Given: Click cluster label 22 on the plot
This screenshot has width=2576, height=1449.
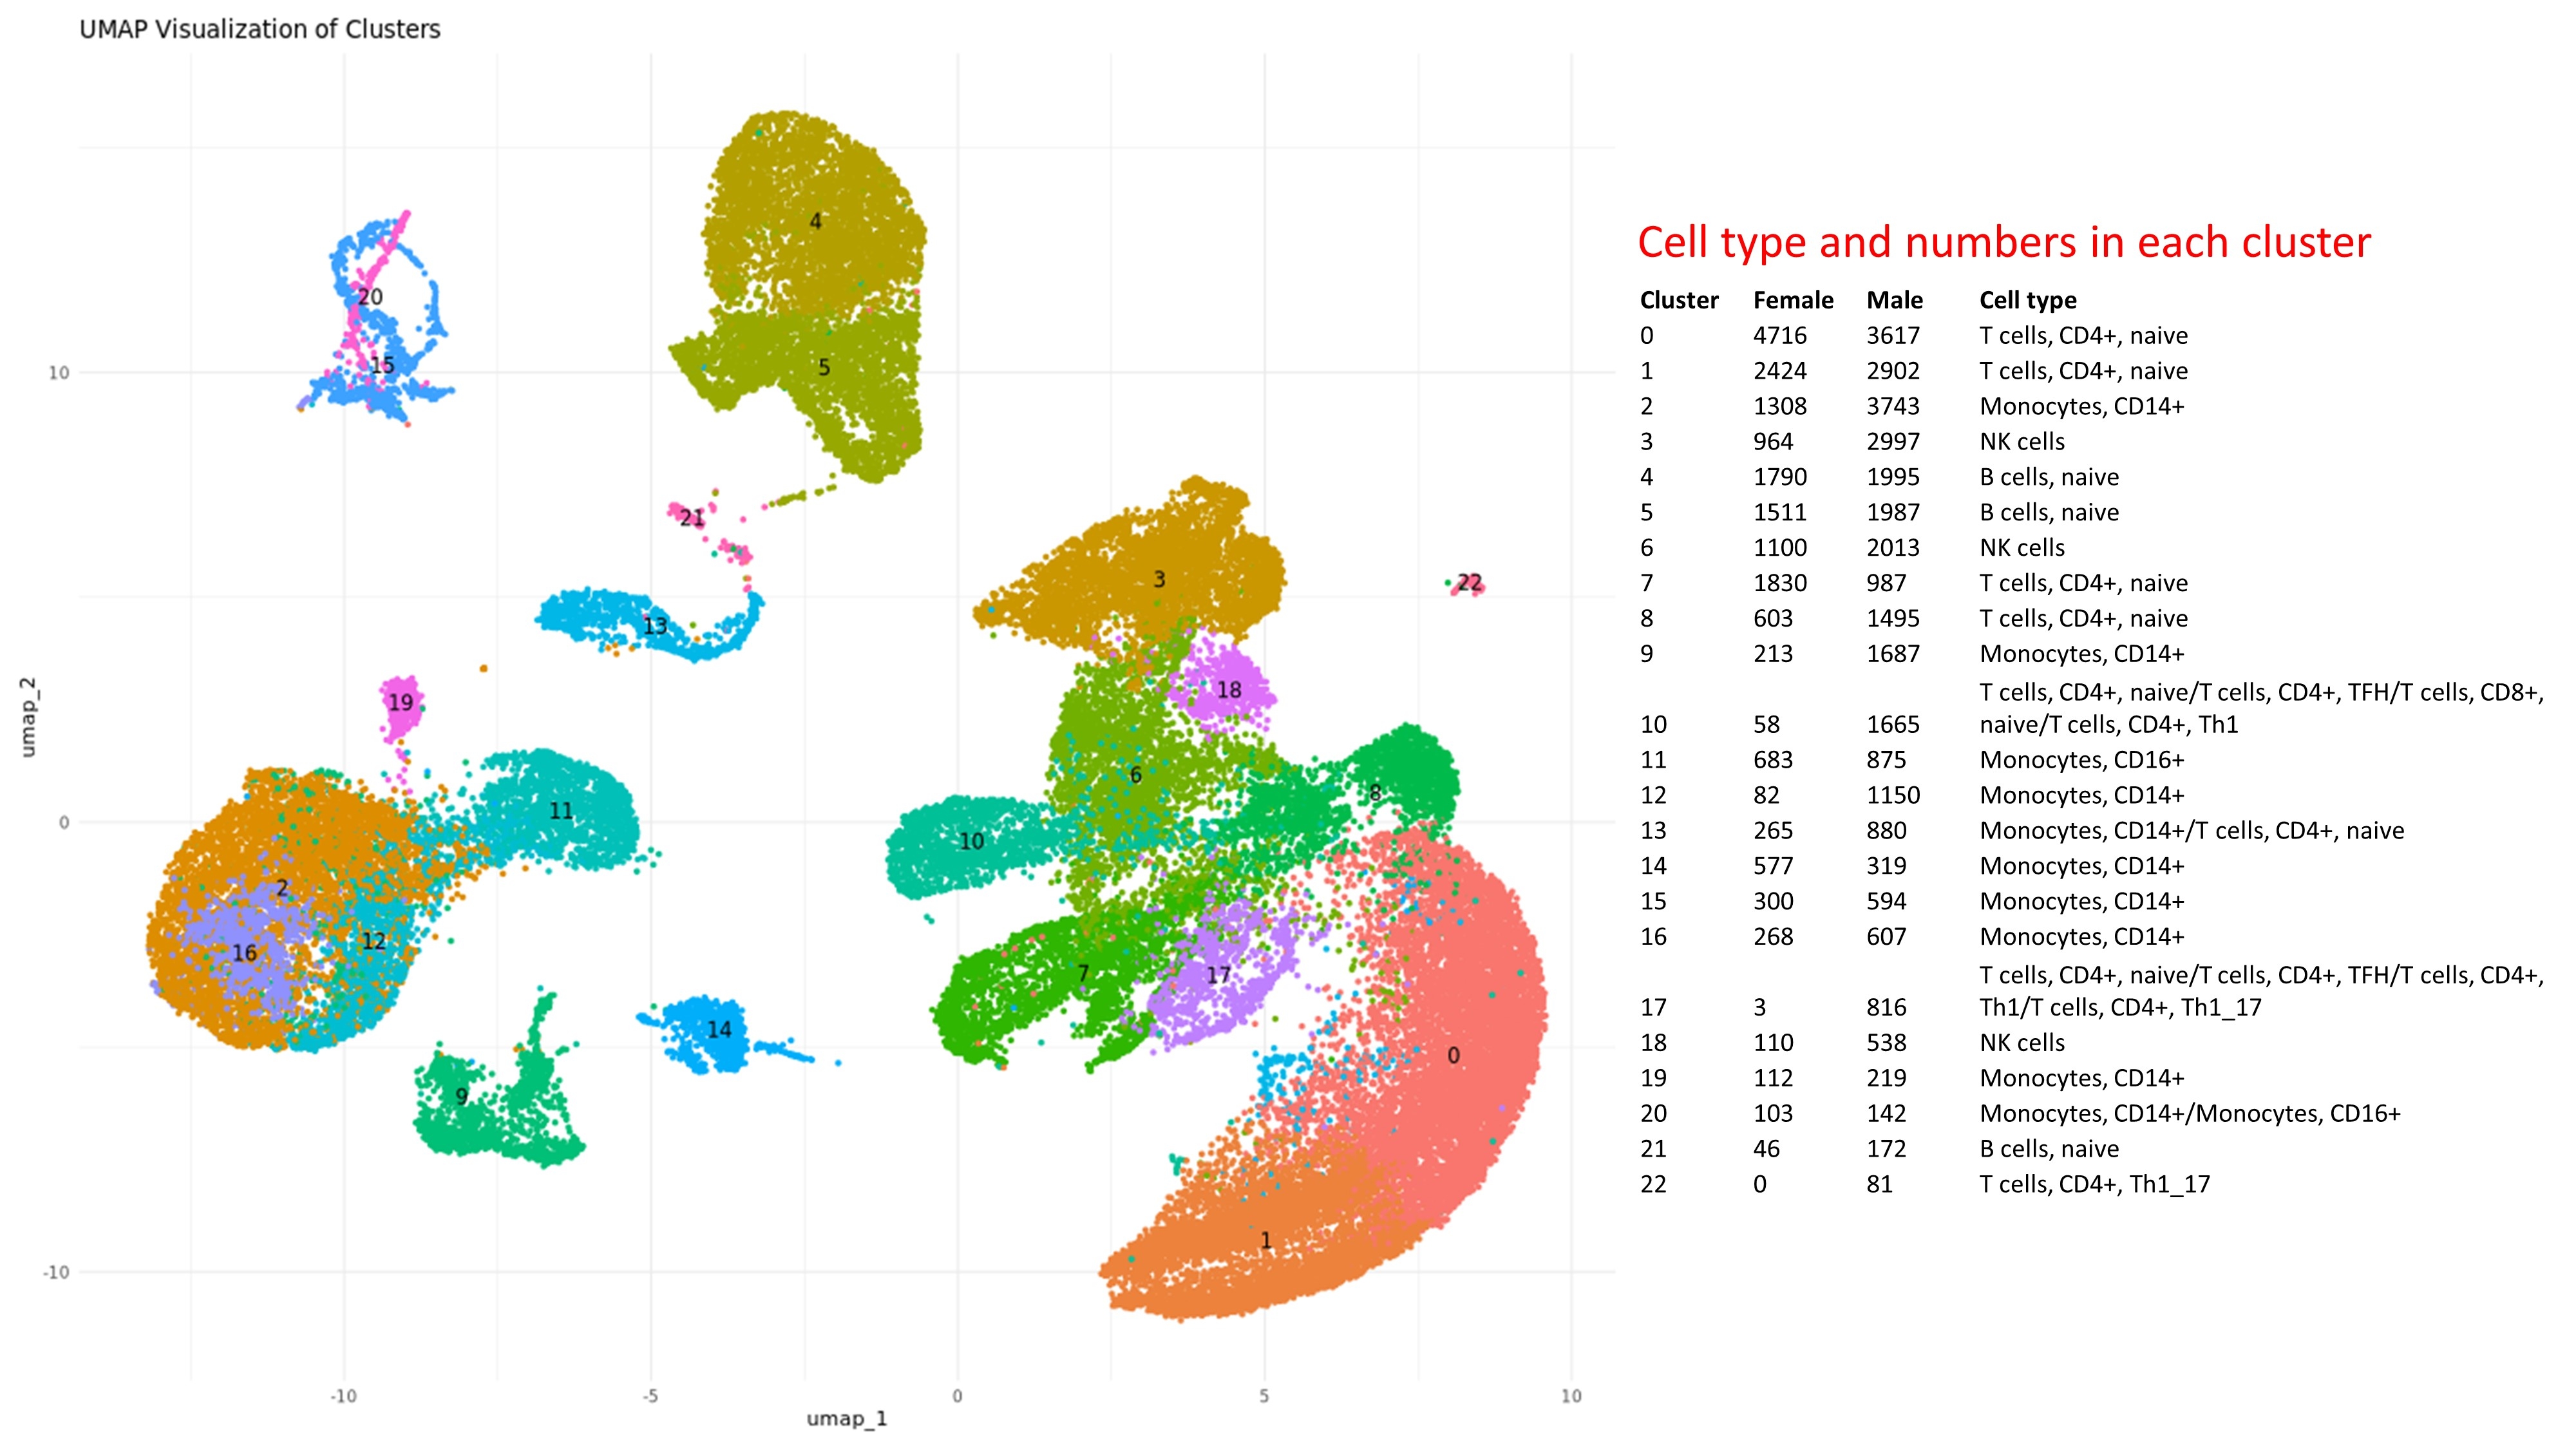Looking at the screenshot, I should click(x=1469, y=583).
